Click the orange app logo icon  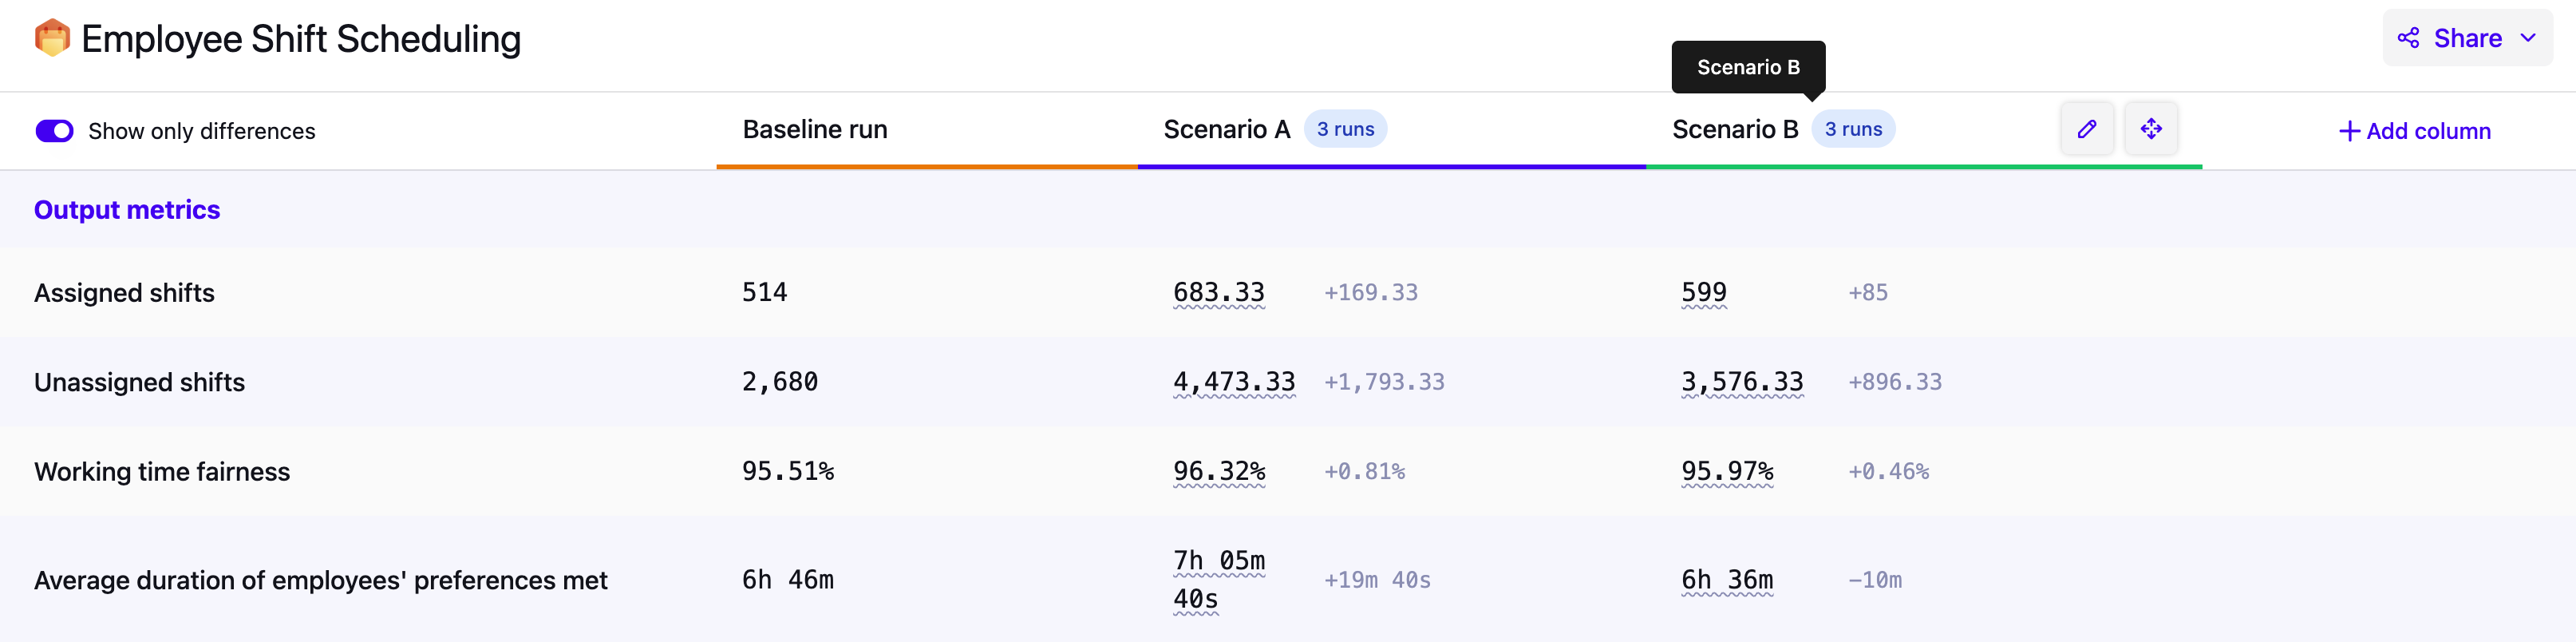52,39
